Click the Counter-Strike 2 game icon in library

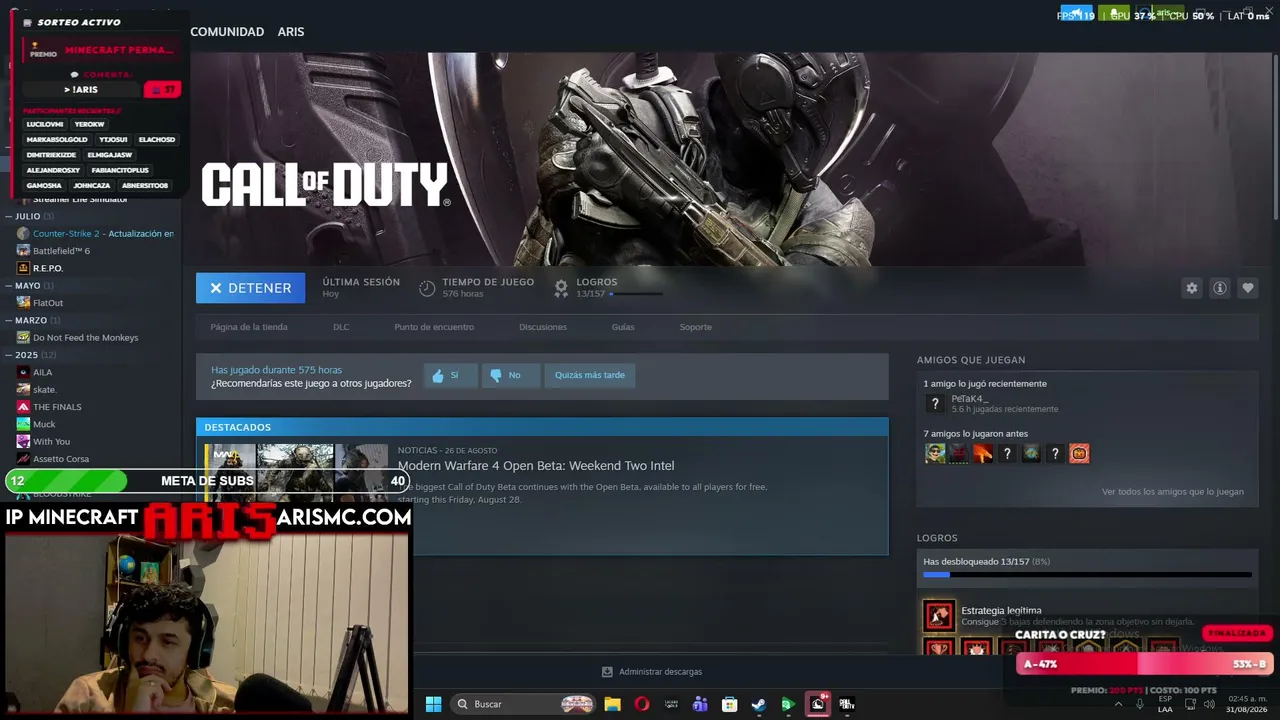(23, 233)
